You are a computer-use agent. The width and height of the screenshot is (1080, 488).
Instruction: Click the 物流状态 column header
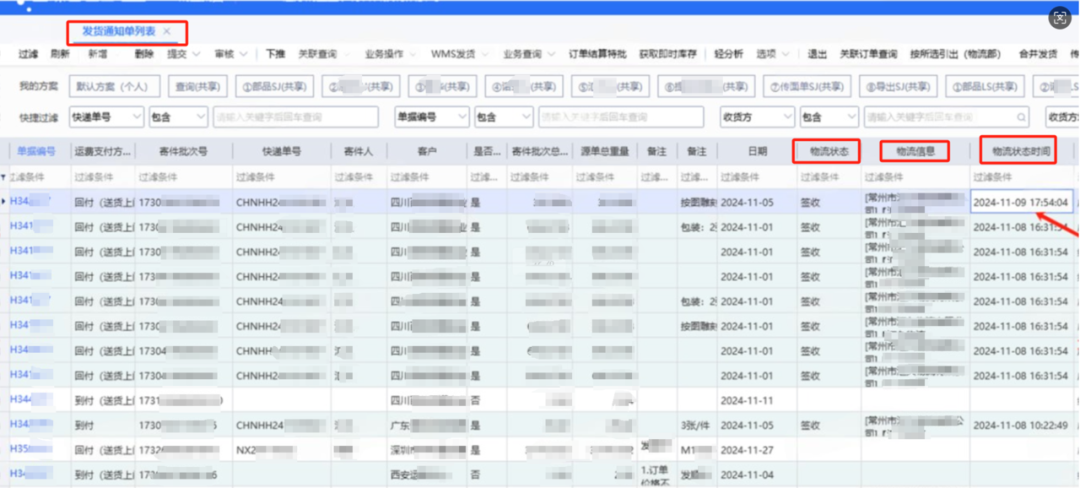827,151
